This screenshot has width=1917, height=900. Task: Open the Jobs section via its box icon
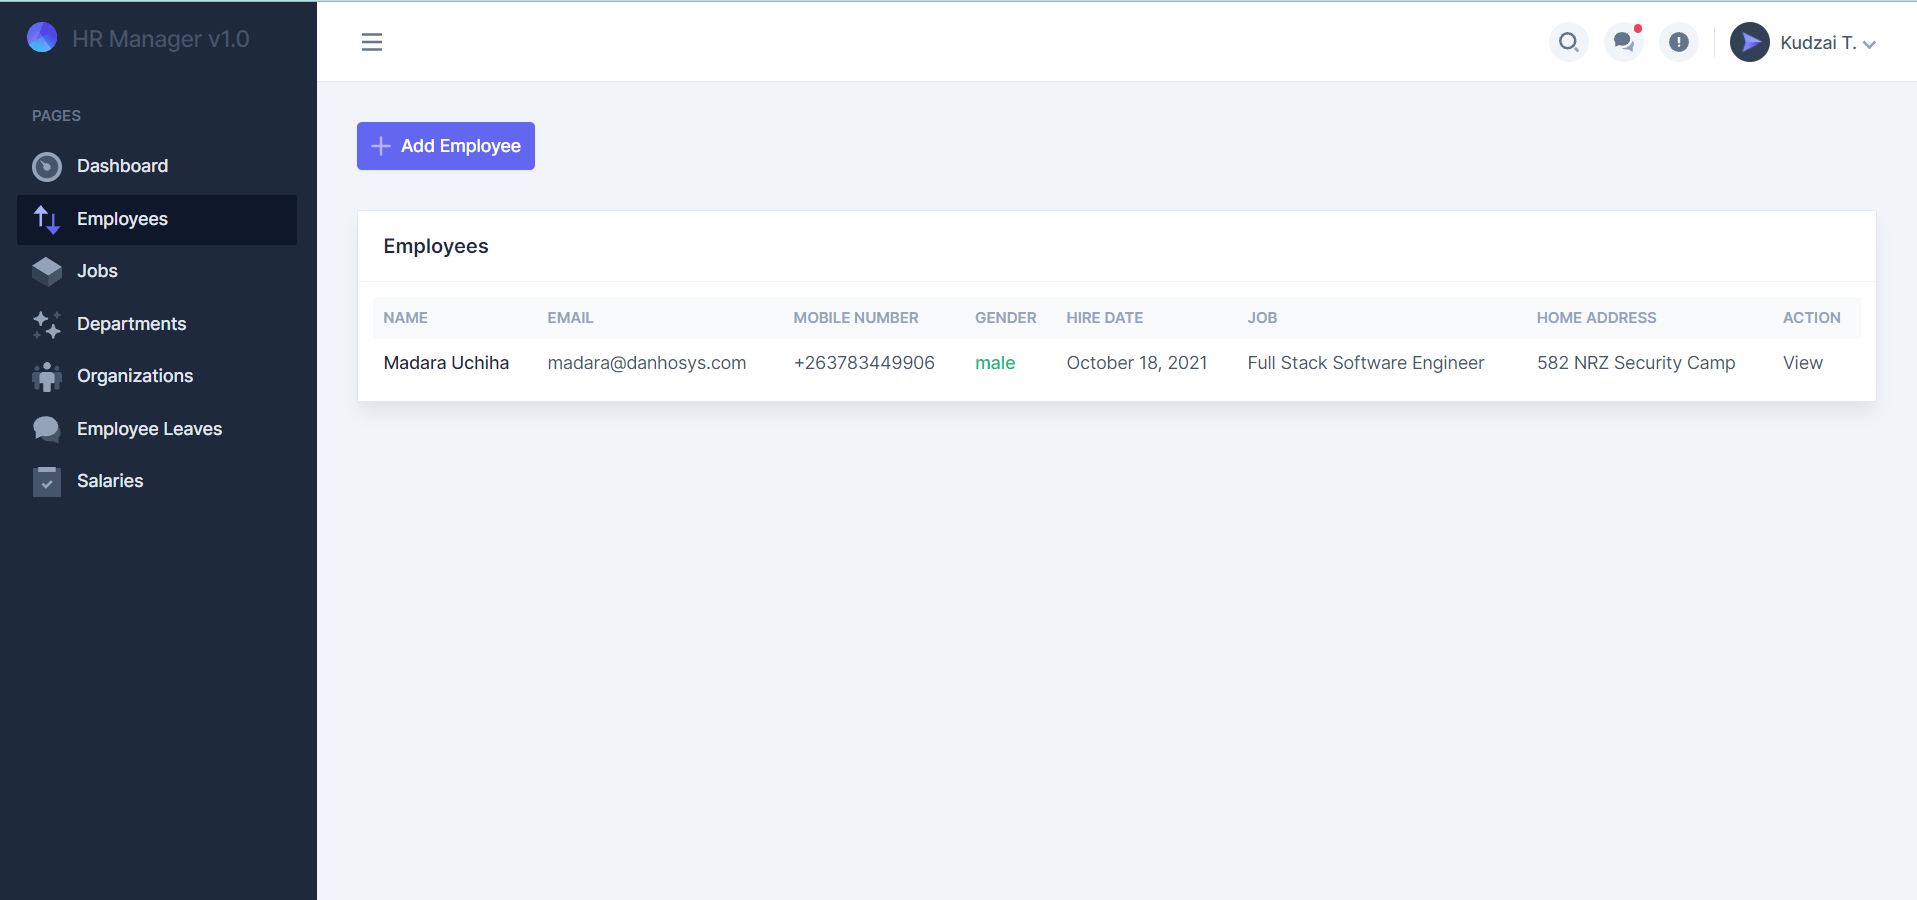pyautogui.click(x=46, y=270)
